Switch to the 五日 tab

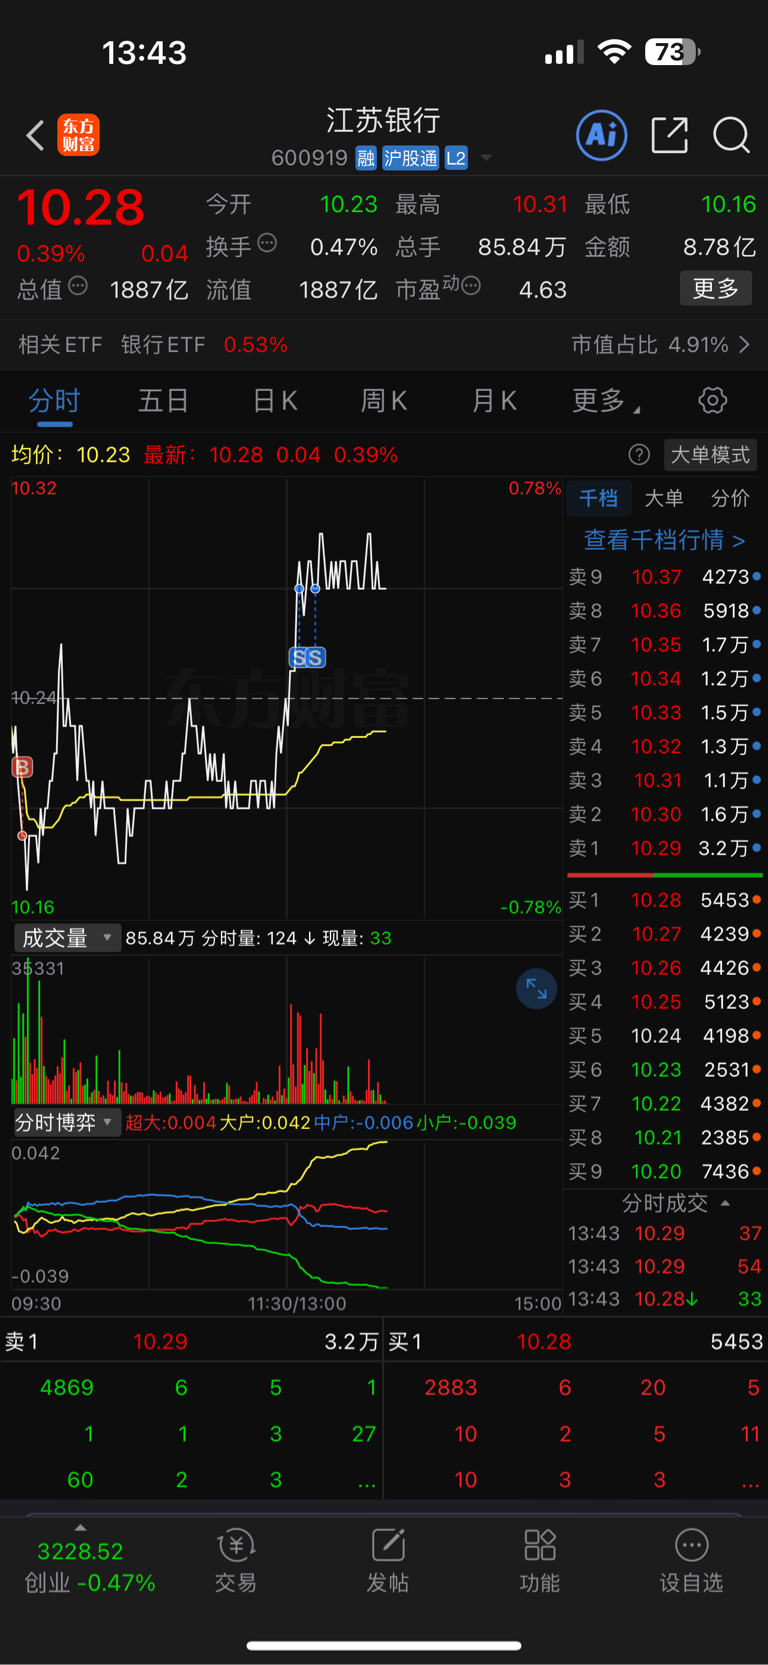pos(163,401)
